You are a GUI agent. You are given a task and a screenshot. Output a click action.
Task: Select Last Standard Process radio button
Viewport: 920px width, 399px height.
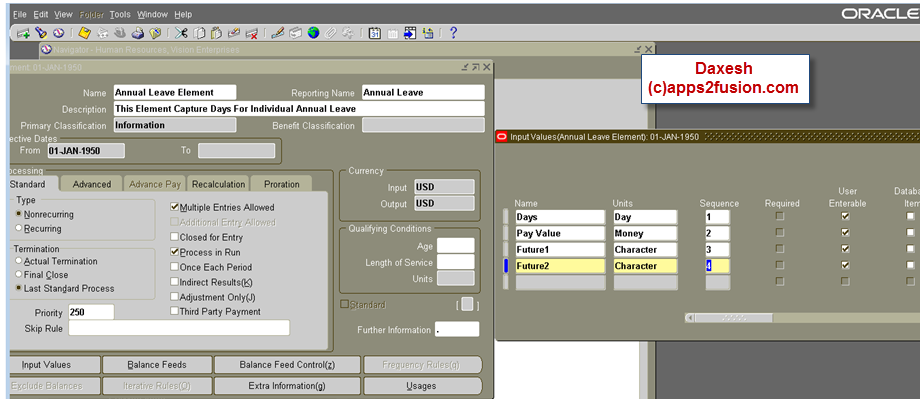19,288
